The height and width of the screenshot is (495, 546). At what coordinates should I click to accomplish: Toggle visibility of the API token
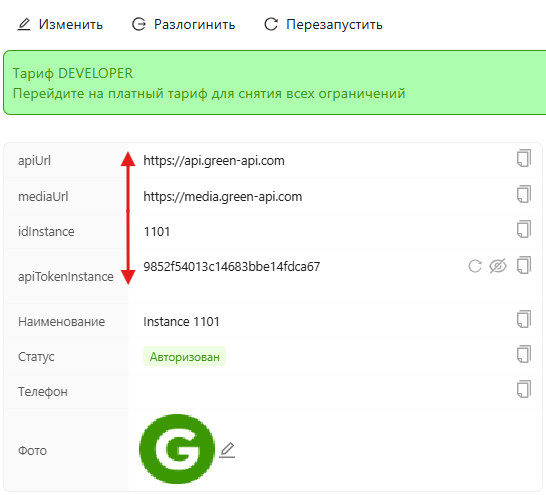pyautogui.click(x=498, y=266)
